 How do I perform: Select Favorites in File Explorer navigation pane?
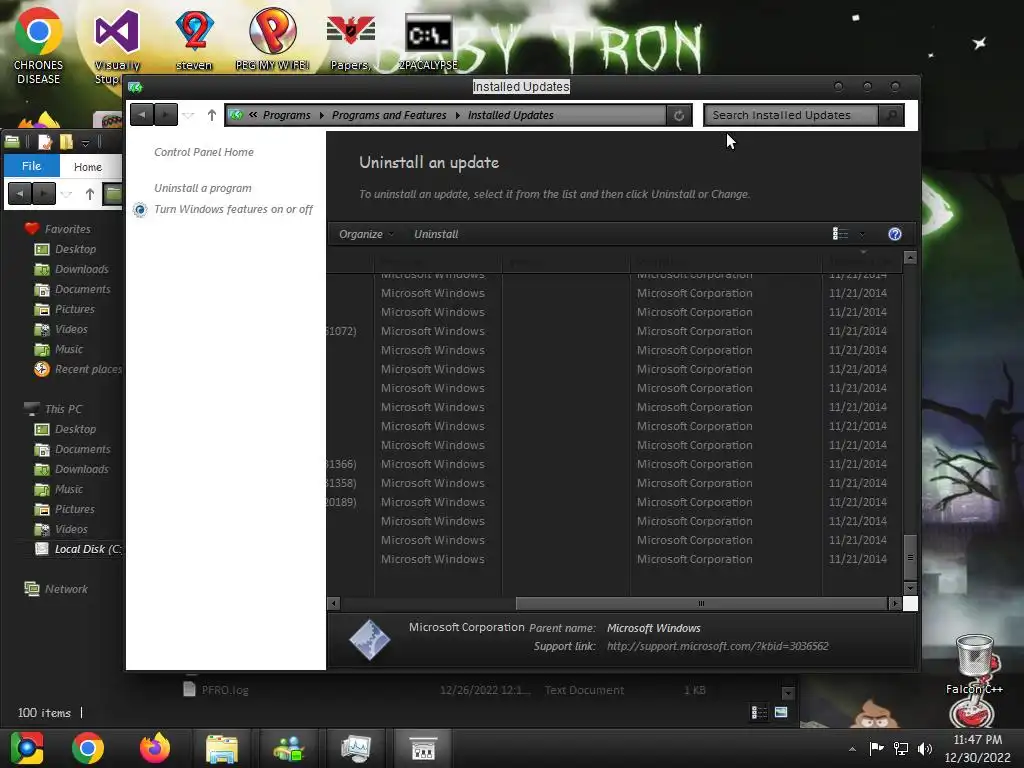67,229
